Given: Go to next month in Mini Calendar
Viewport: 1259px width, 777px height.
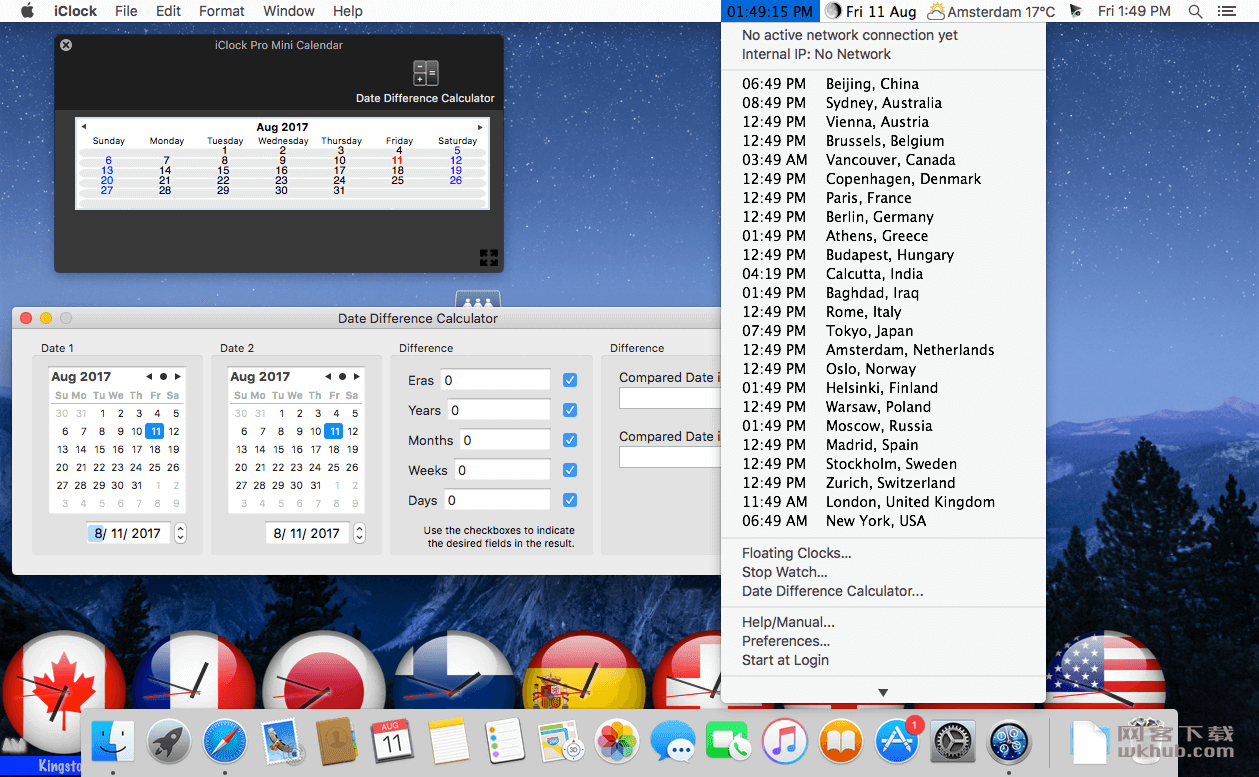Looking at the screenshot, I should [x=480, y=127].
